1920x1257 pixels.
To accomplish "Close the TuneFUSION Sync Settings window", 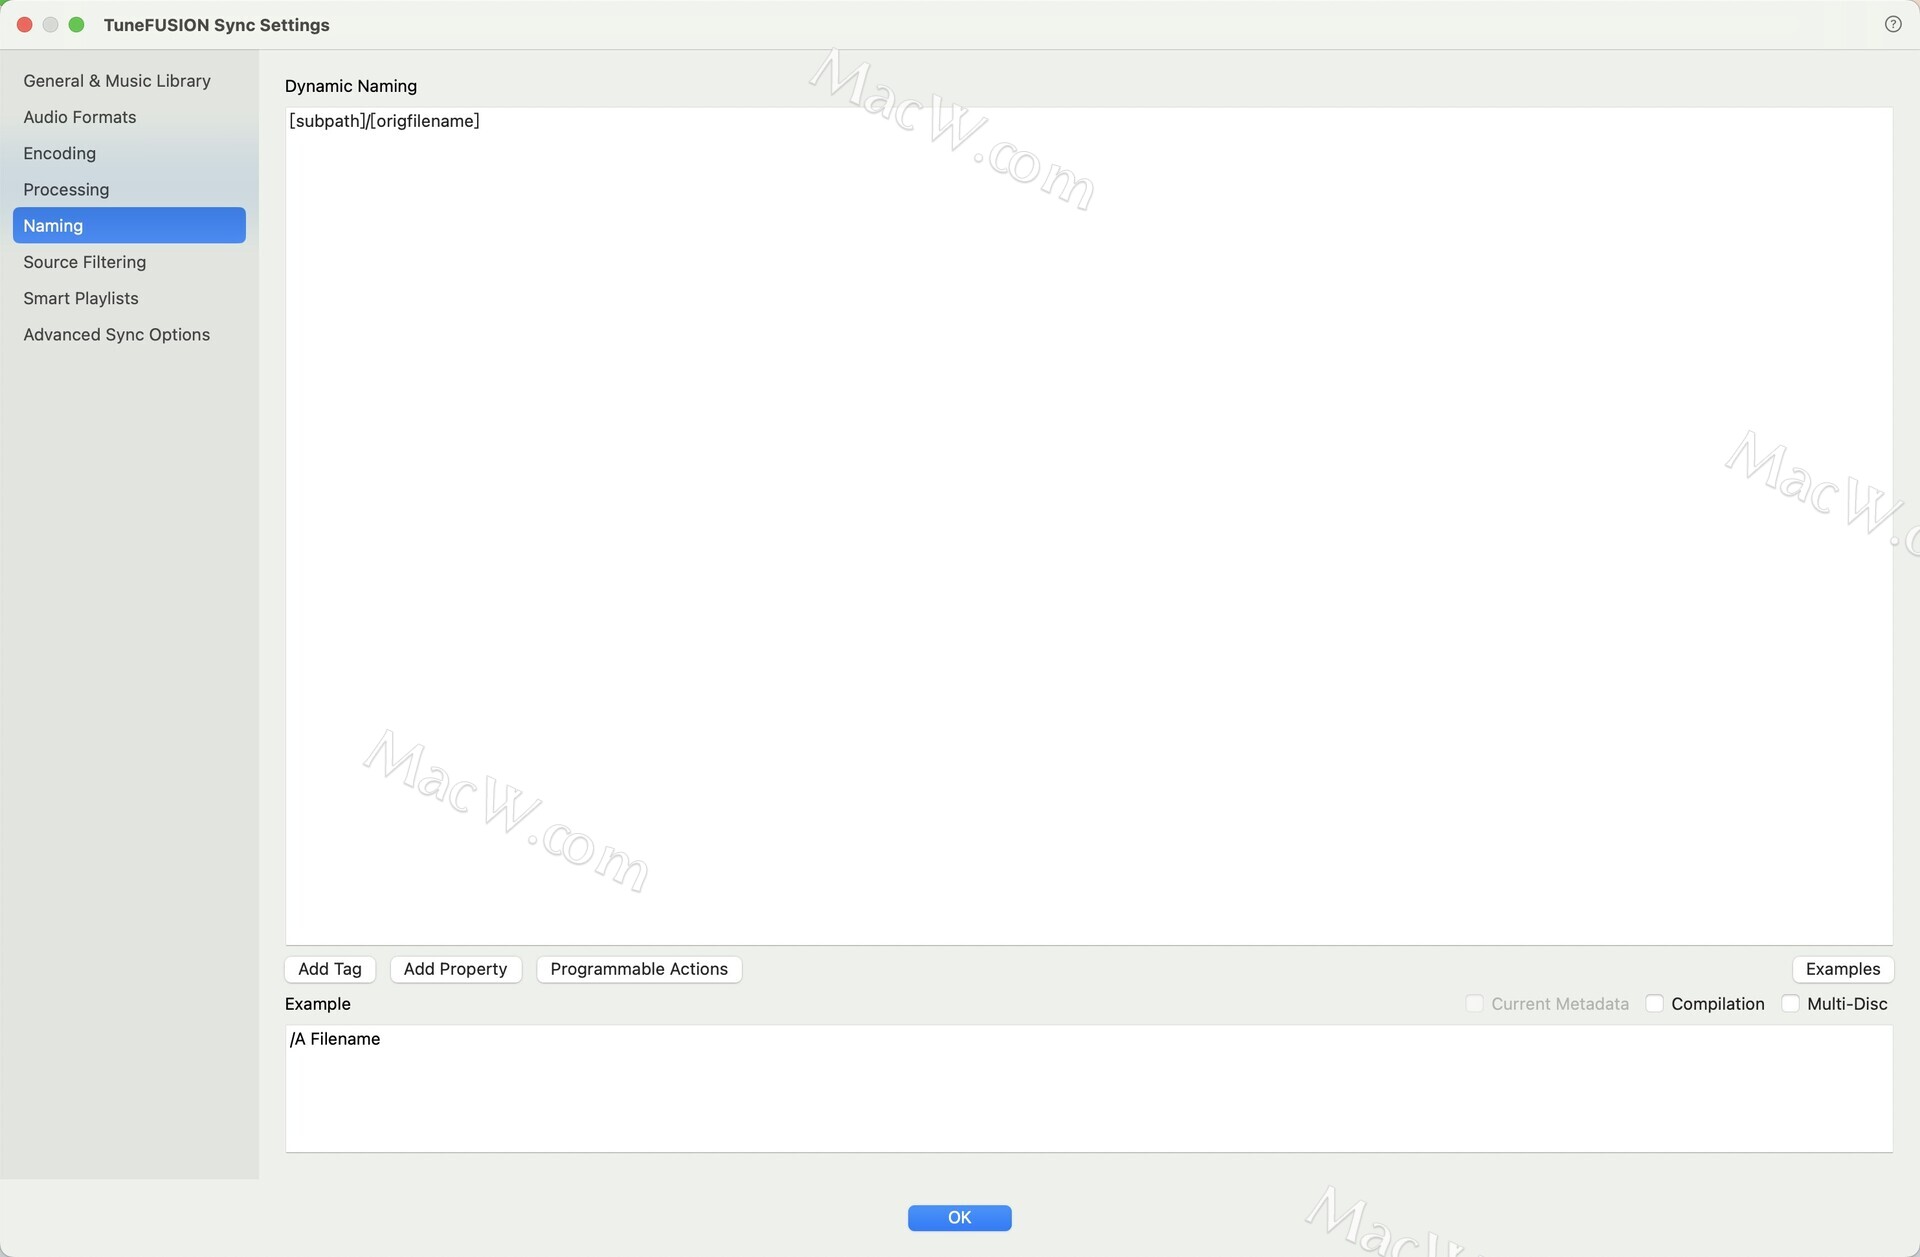I will click(25, 24).
